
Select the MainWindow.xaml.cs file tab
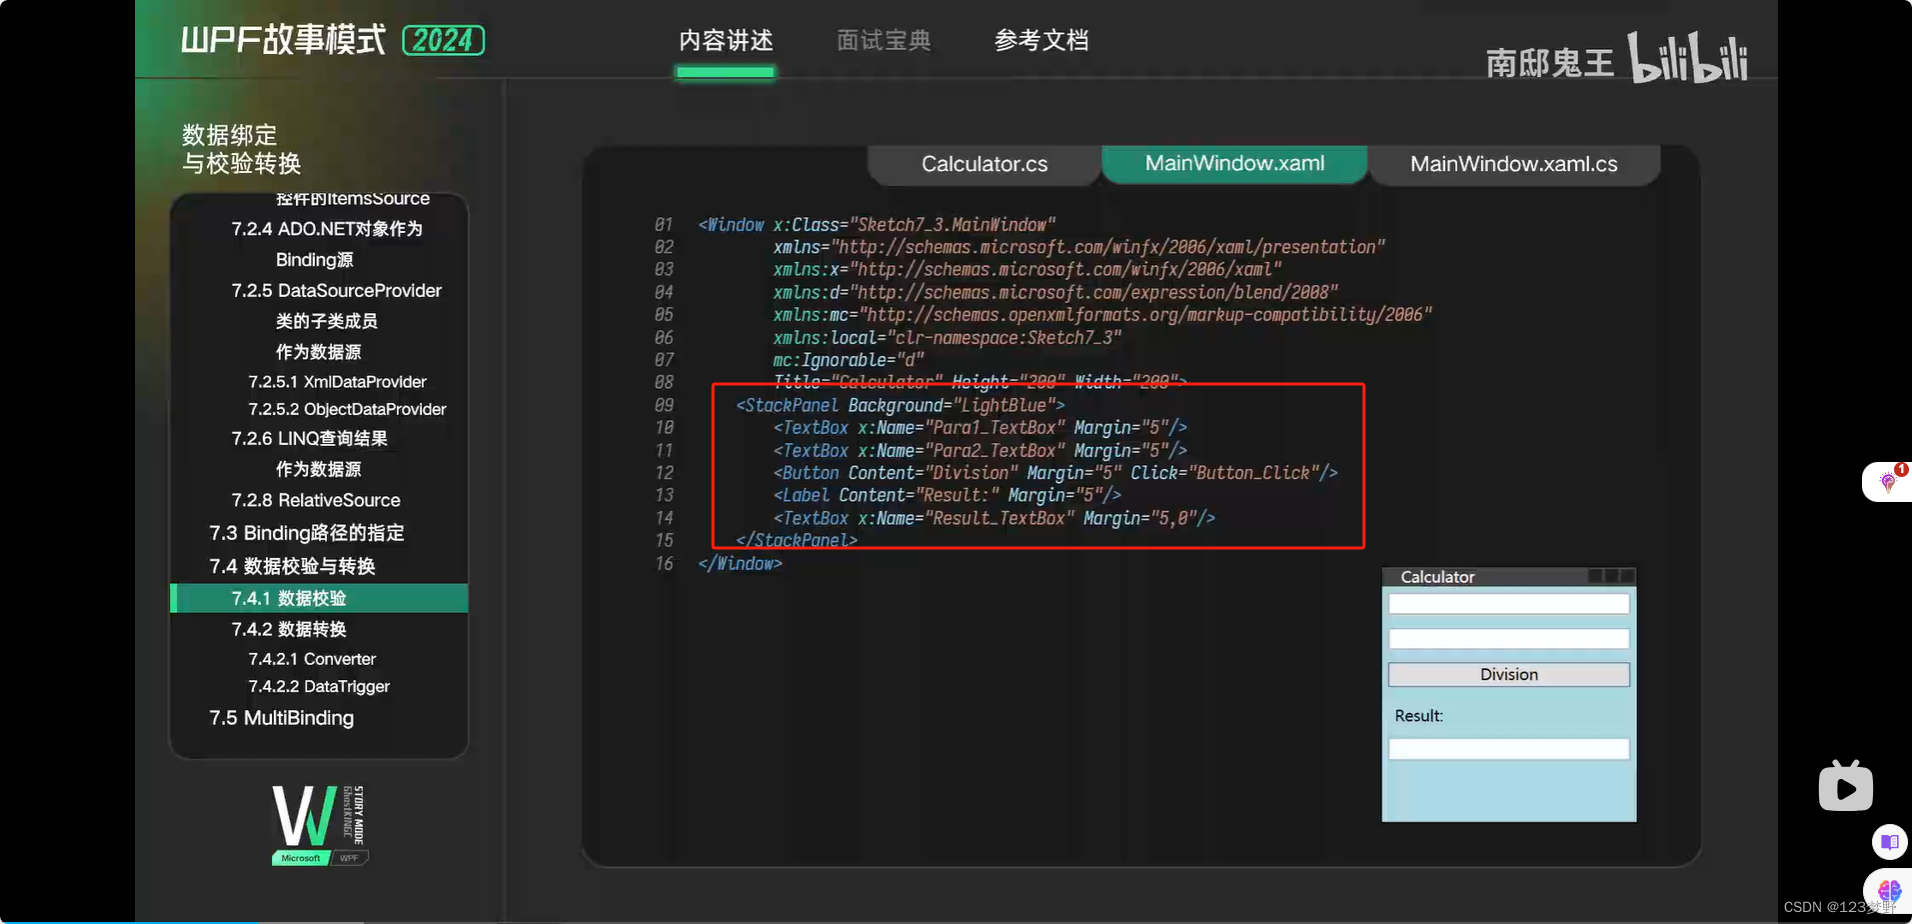1514,164
